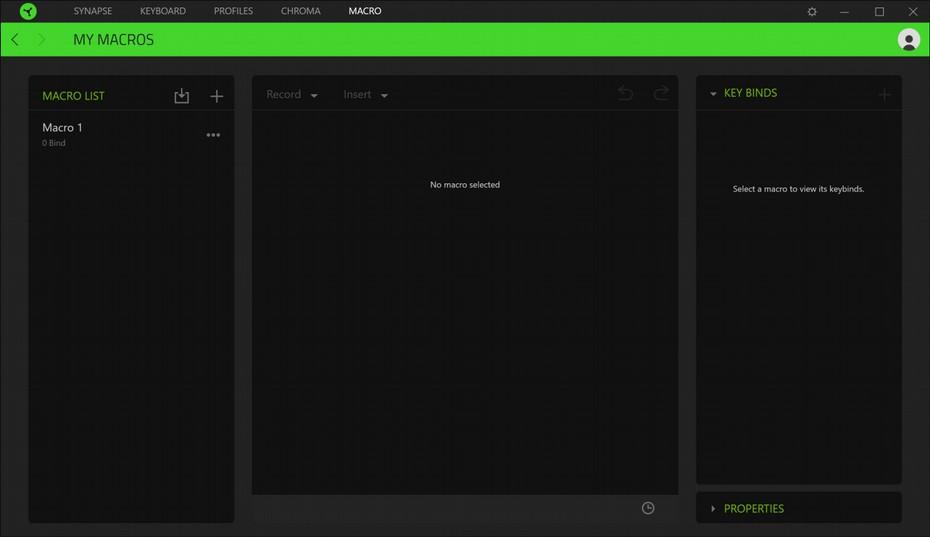Open Macro 1 options ellipsis menu

pyautogui.click(x=213, y=135)
